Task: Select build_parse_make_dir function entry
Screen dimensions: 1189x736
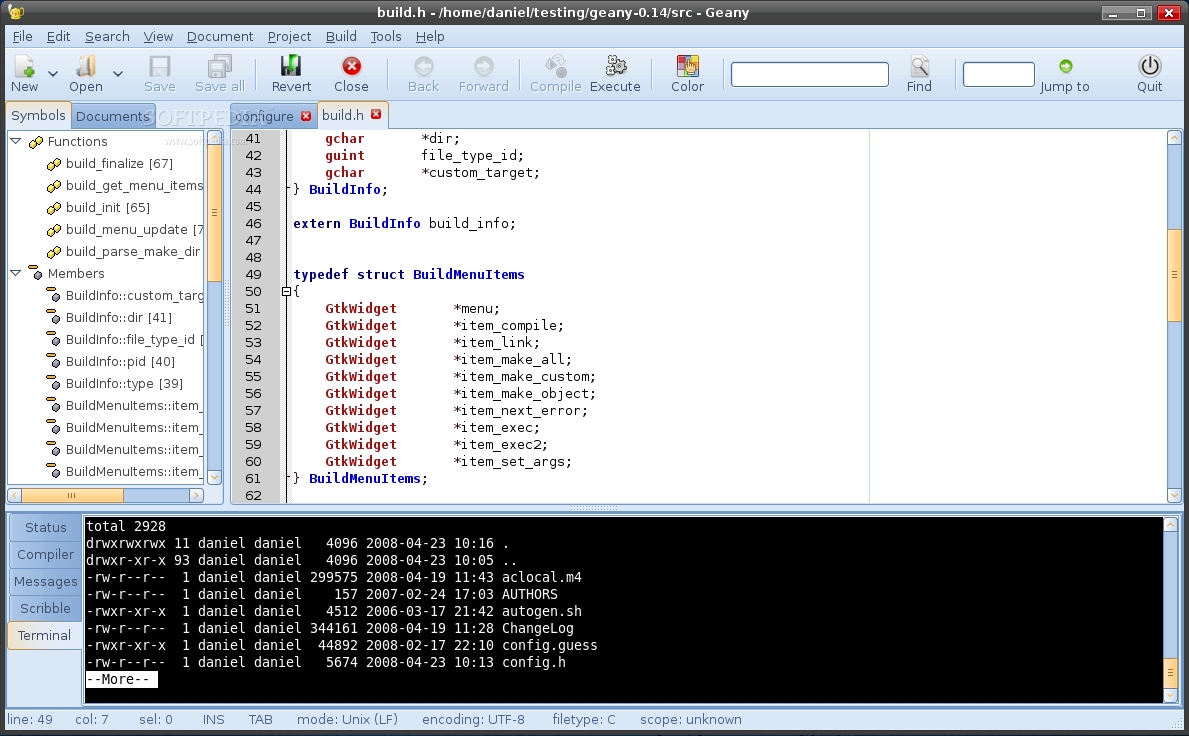Action: click(133, 251)
